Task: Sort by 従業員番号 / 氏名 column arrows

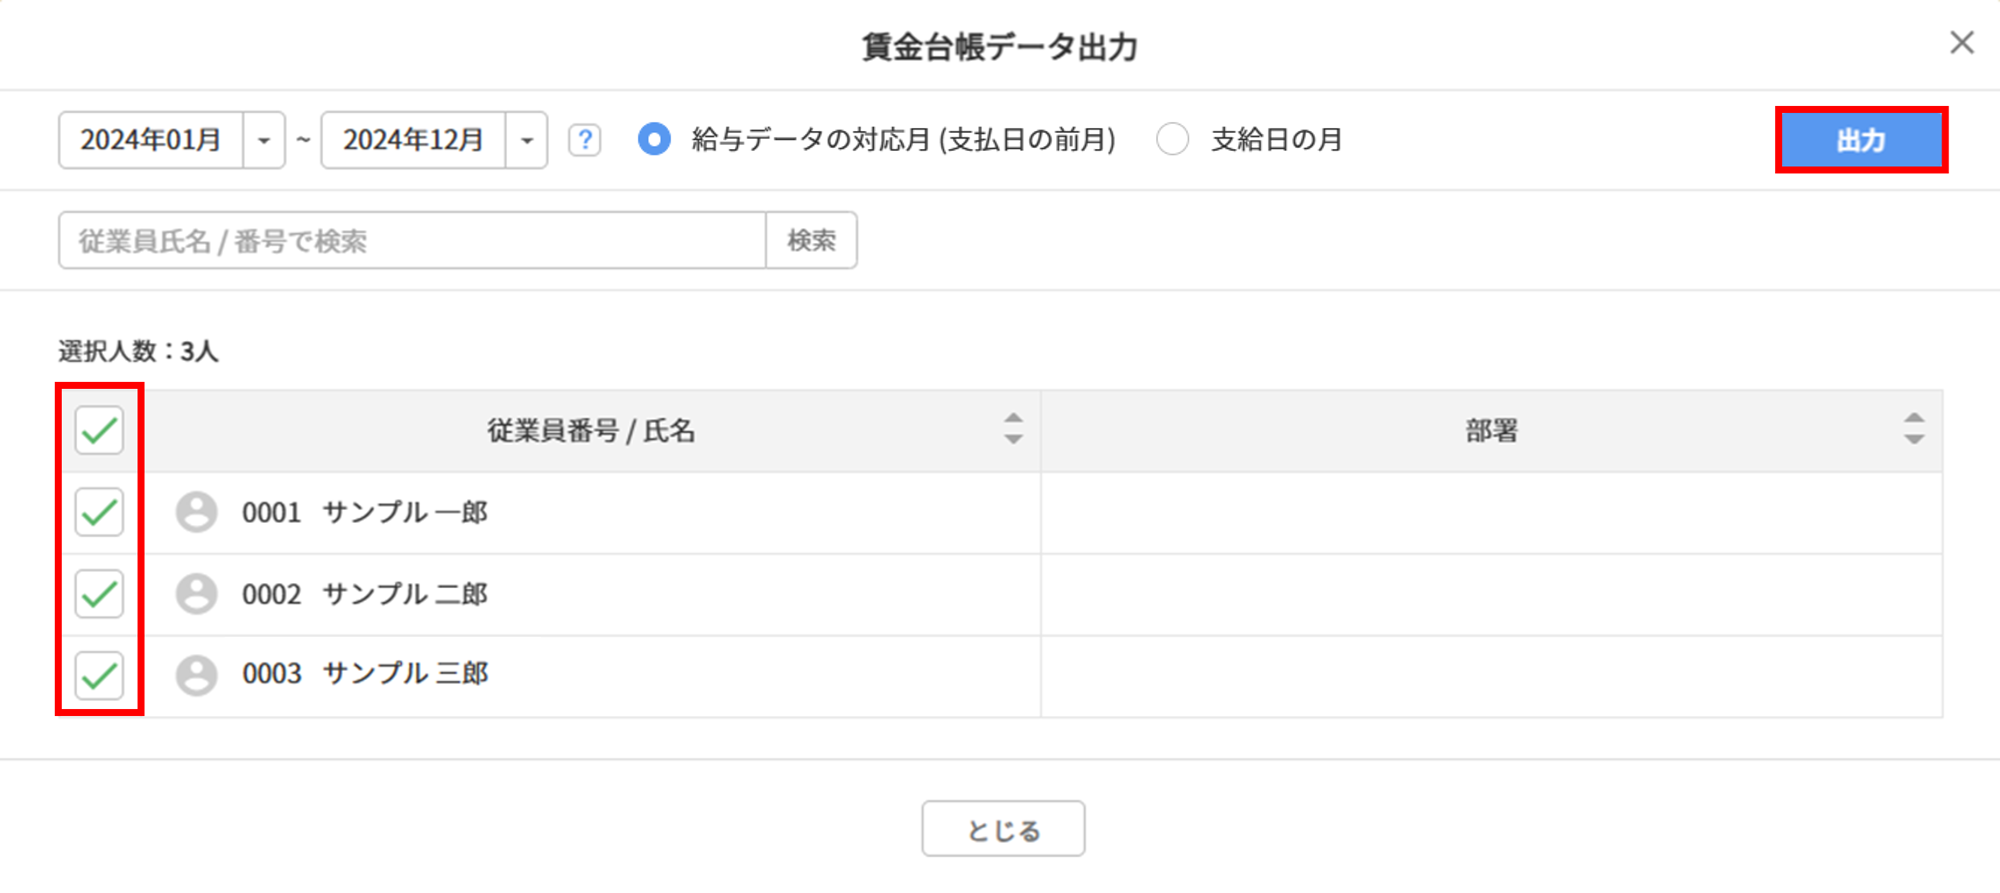Action: point(1013,429)
